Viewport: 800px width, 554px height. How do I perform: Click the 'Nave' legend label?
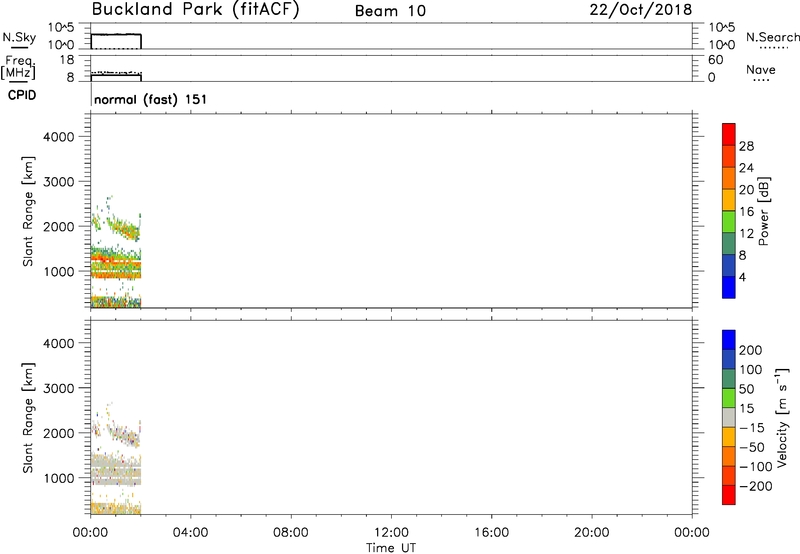pyautogui.click(x=761, y=70)
